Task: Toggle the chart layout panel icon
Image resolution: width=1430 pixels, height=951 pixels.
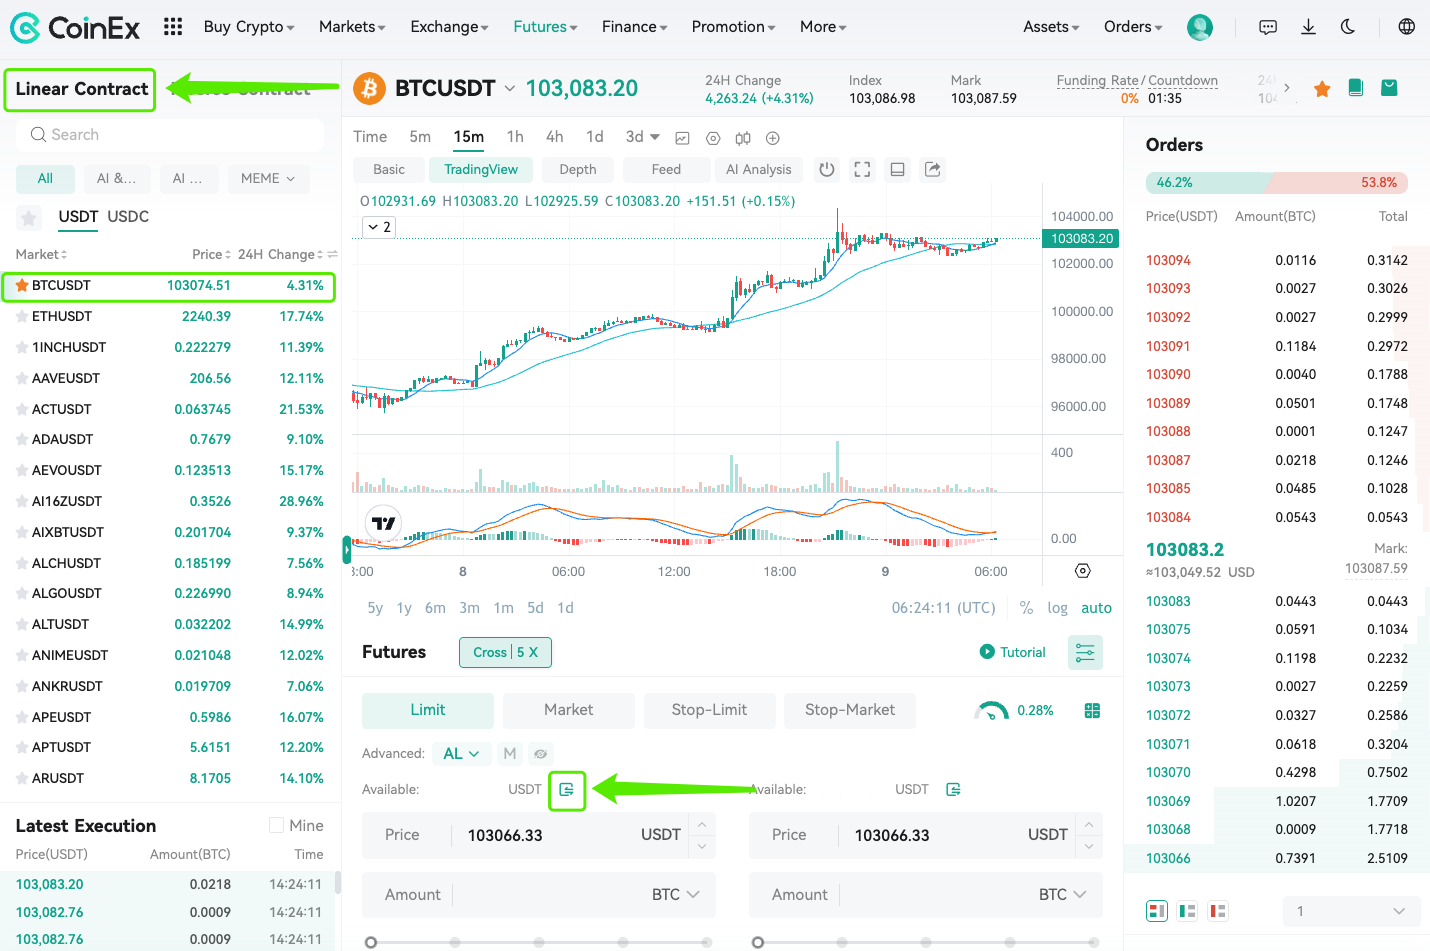Action: pyautogui.click(x=898, y=170)
